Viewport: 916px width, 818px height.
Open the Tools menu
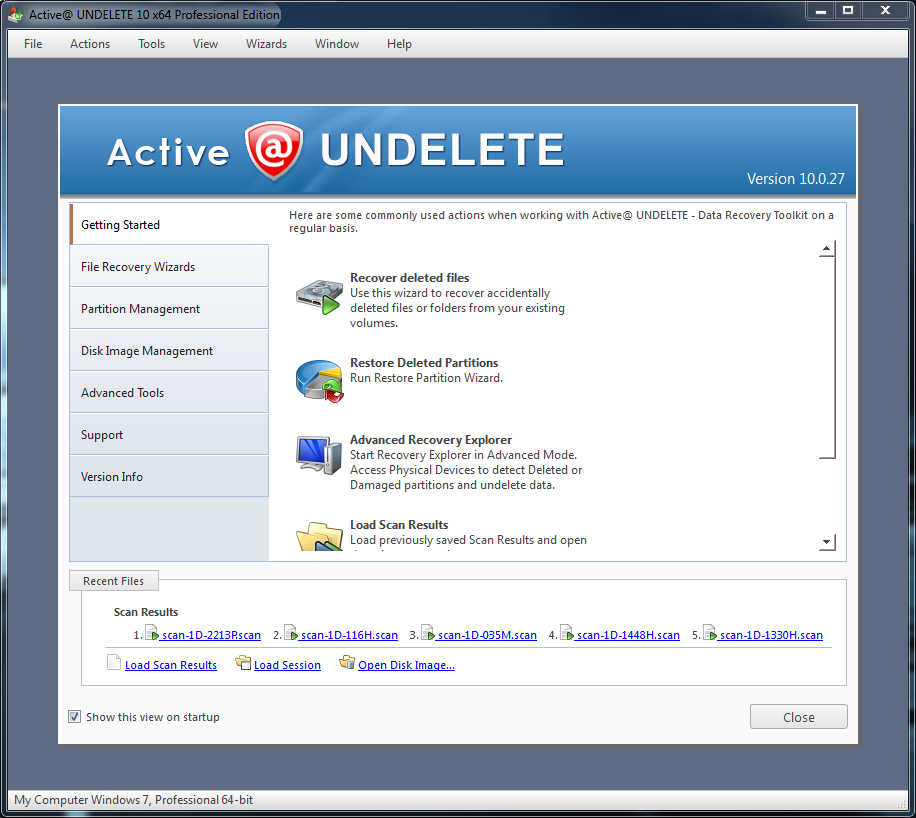click(151, 44)
